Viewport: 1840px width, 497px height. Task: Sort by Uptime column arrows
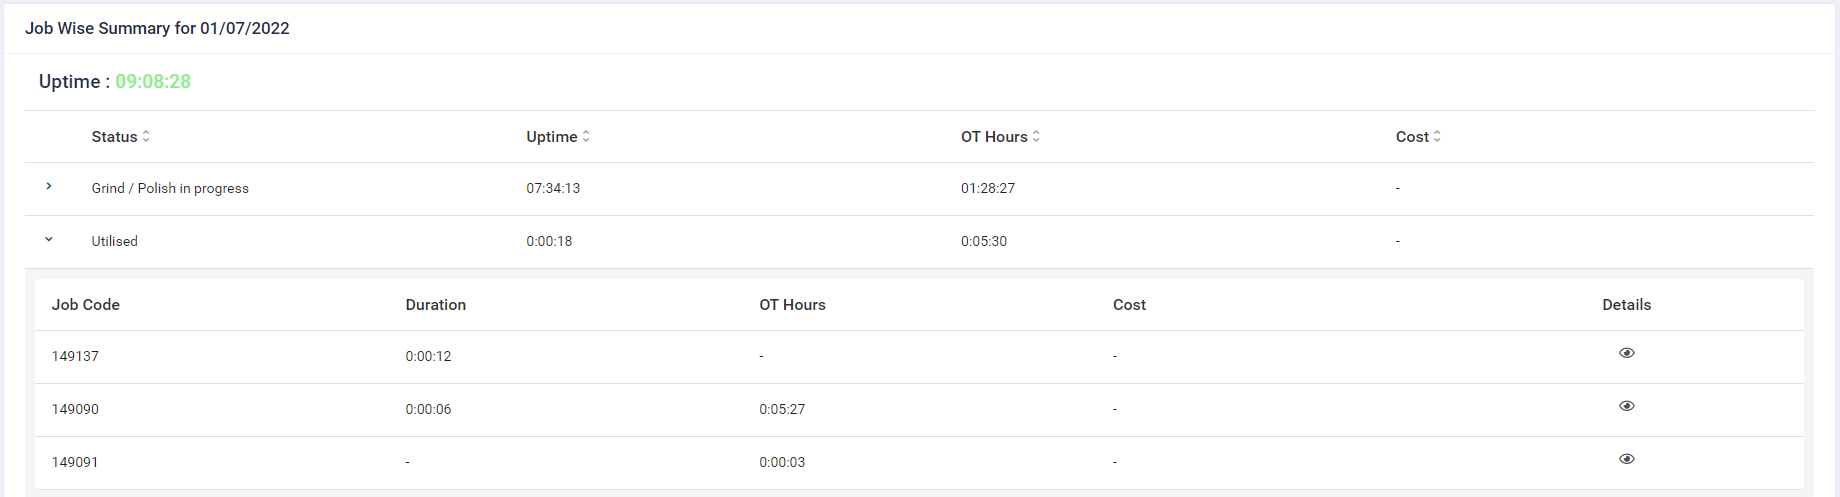coord(586,137)
